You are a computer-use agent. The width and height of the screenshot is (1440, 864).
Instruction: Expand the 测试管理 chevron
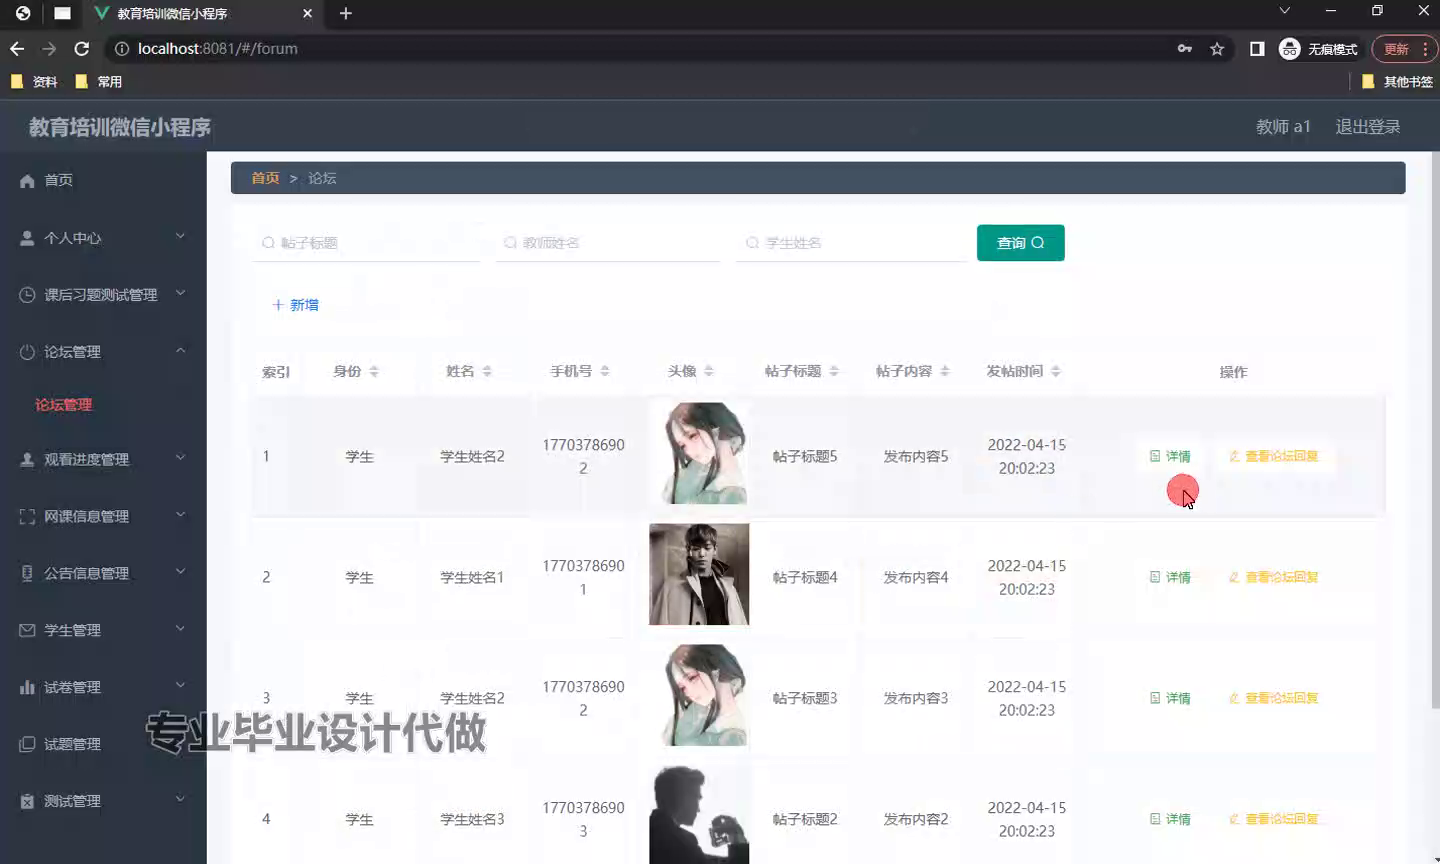(x=180, y=798)
